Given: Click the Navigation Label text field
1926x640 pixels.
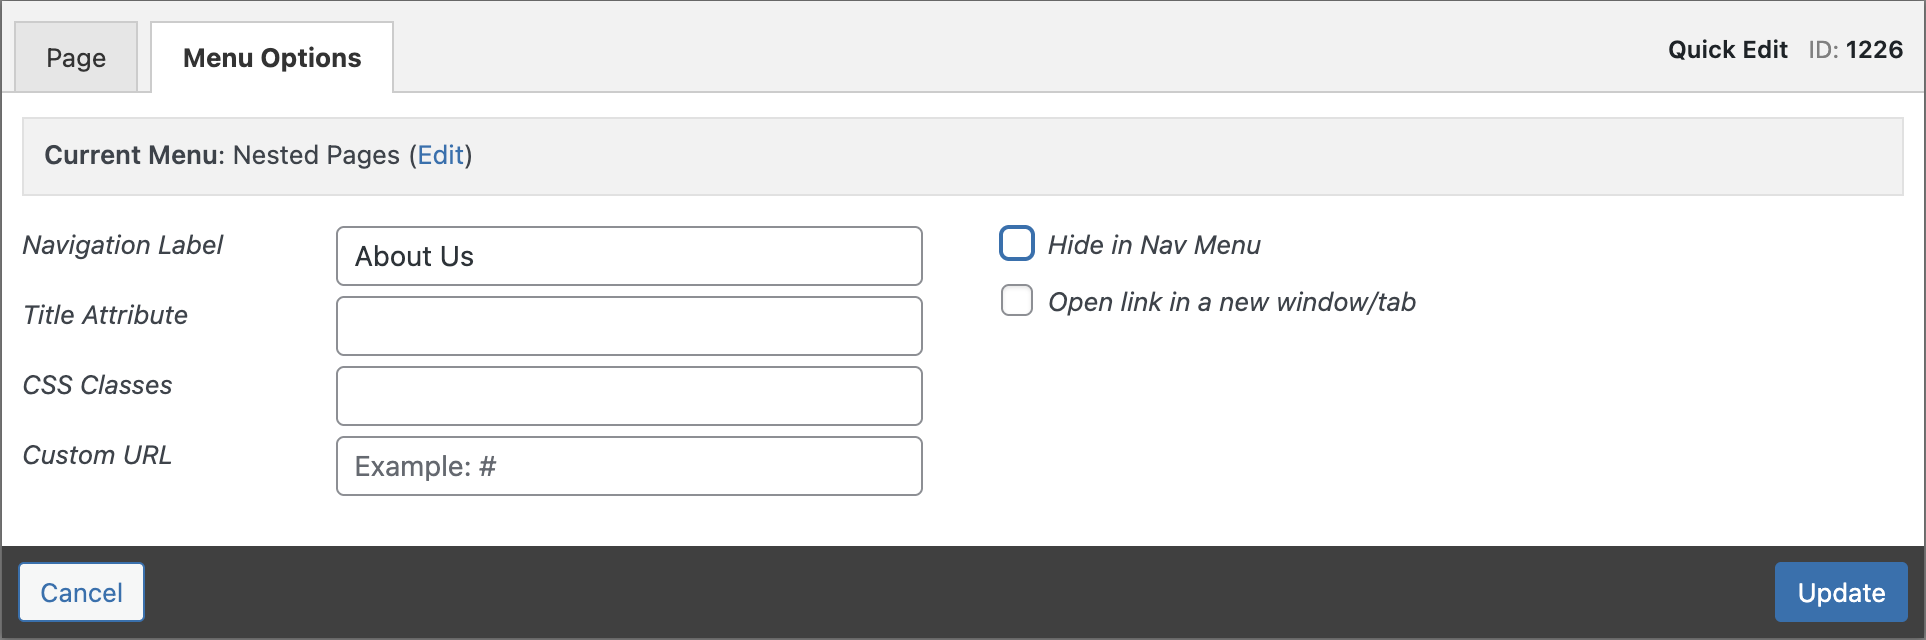Looking at the screenshot, I should click(629, 256).
